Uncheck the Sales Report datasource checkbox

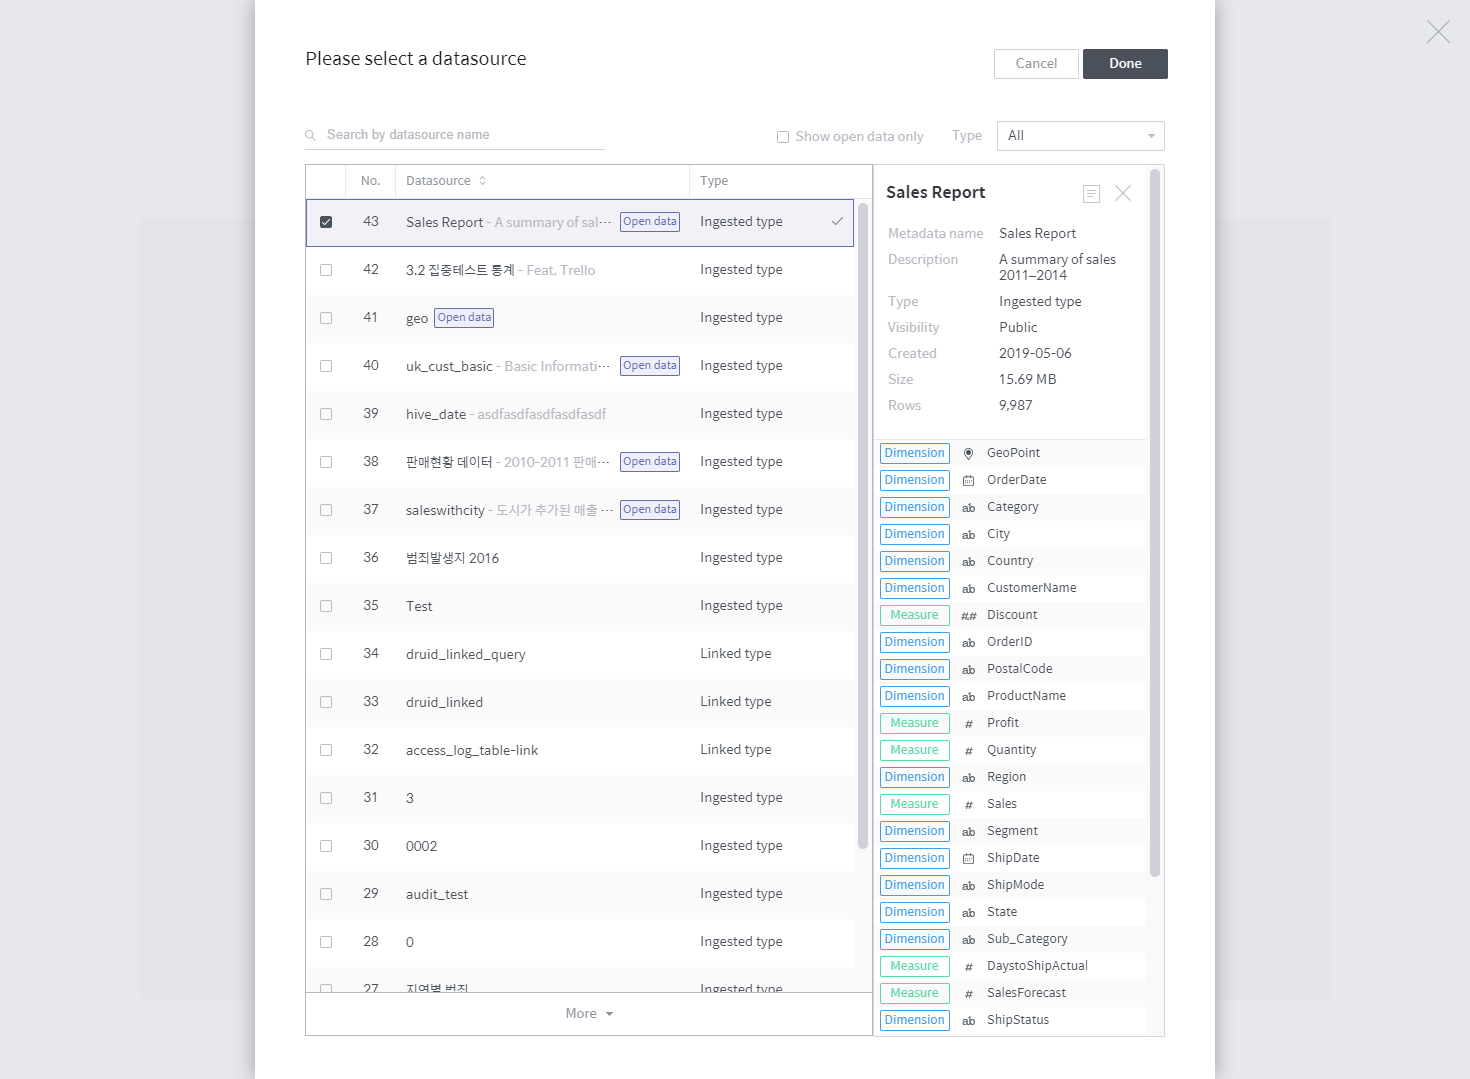pyautogui.click(x=326, y=222)
